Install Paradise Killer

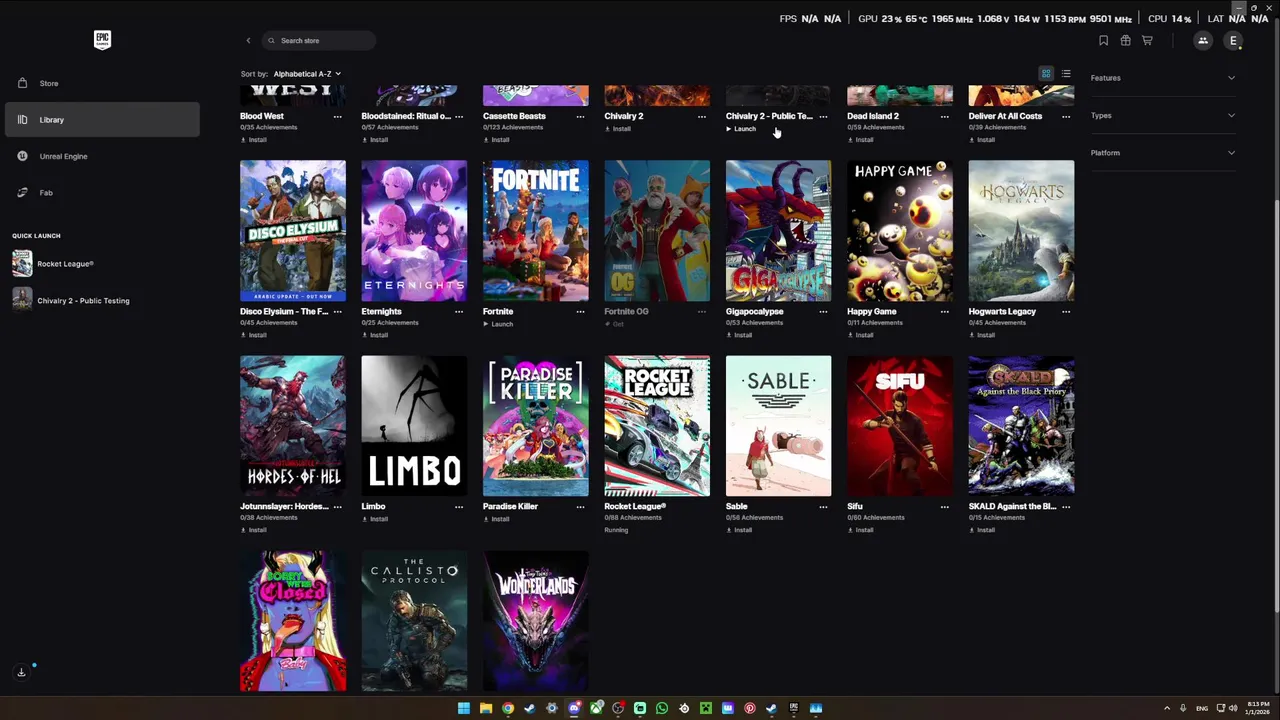click(x=496, y=519)
